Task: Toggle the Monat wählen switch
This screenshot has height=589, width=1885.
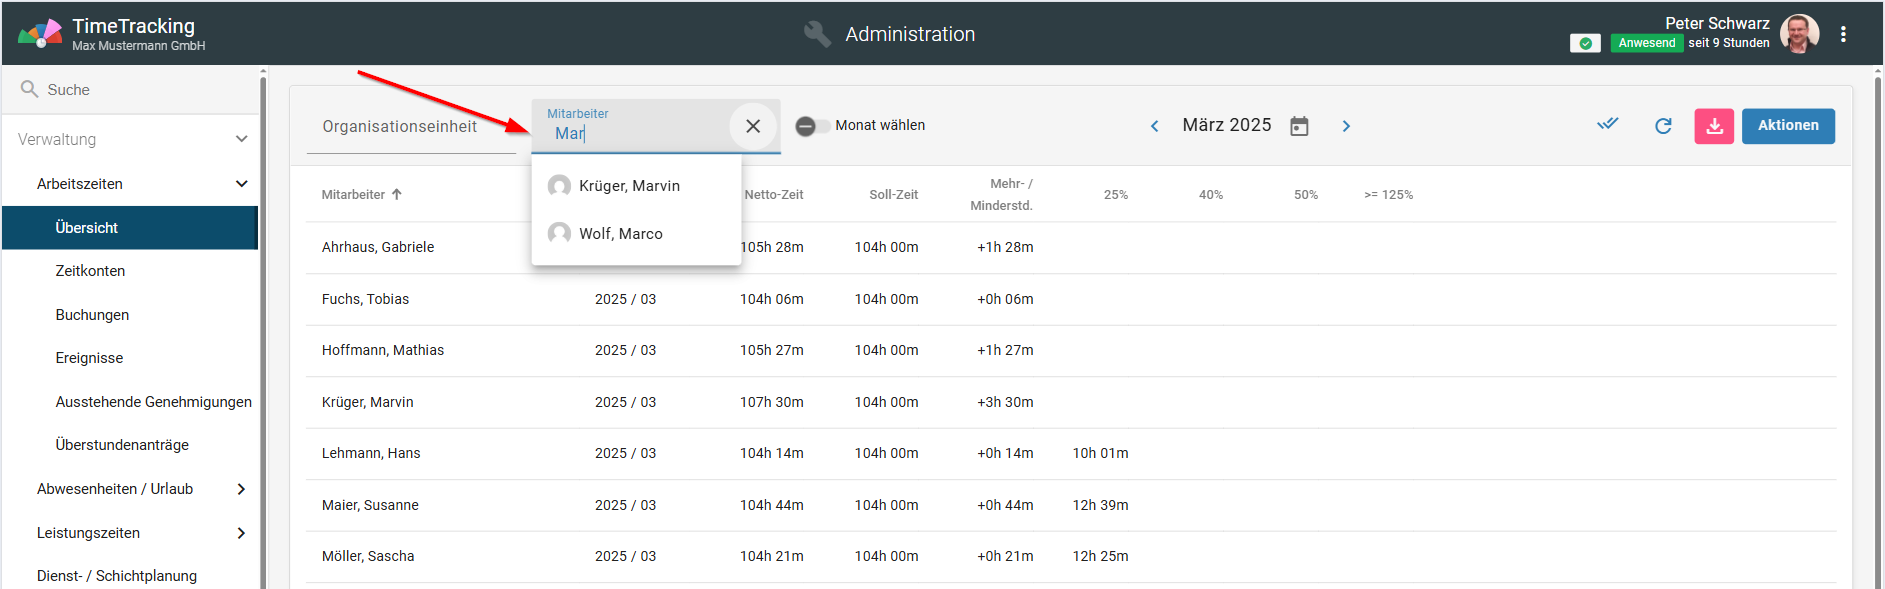Action: tap(812, 126)
